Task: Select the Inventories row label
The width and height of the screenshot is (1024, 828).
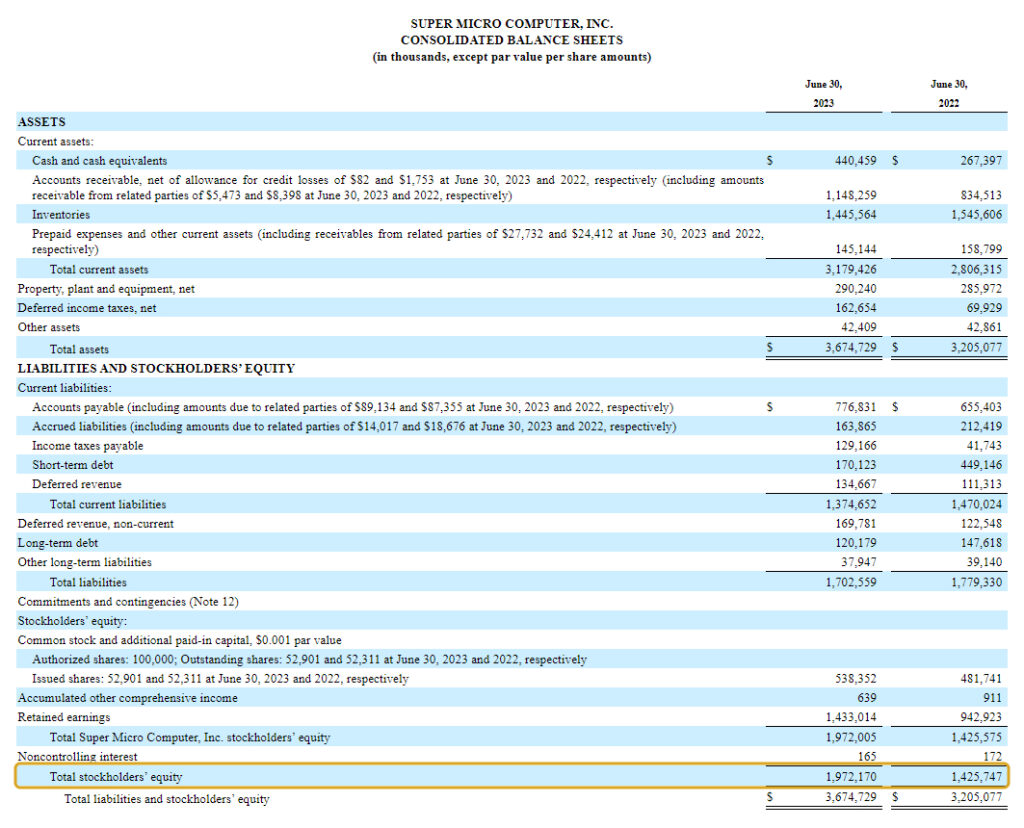Action: point(61,215)
